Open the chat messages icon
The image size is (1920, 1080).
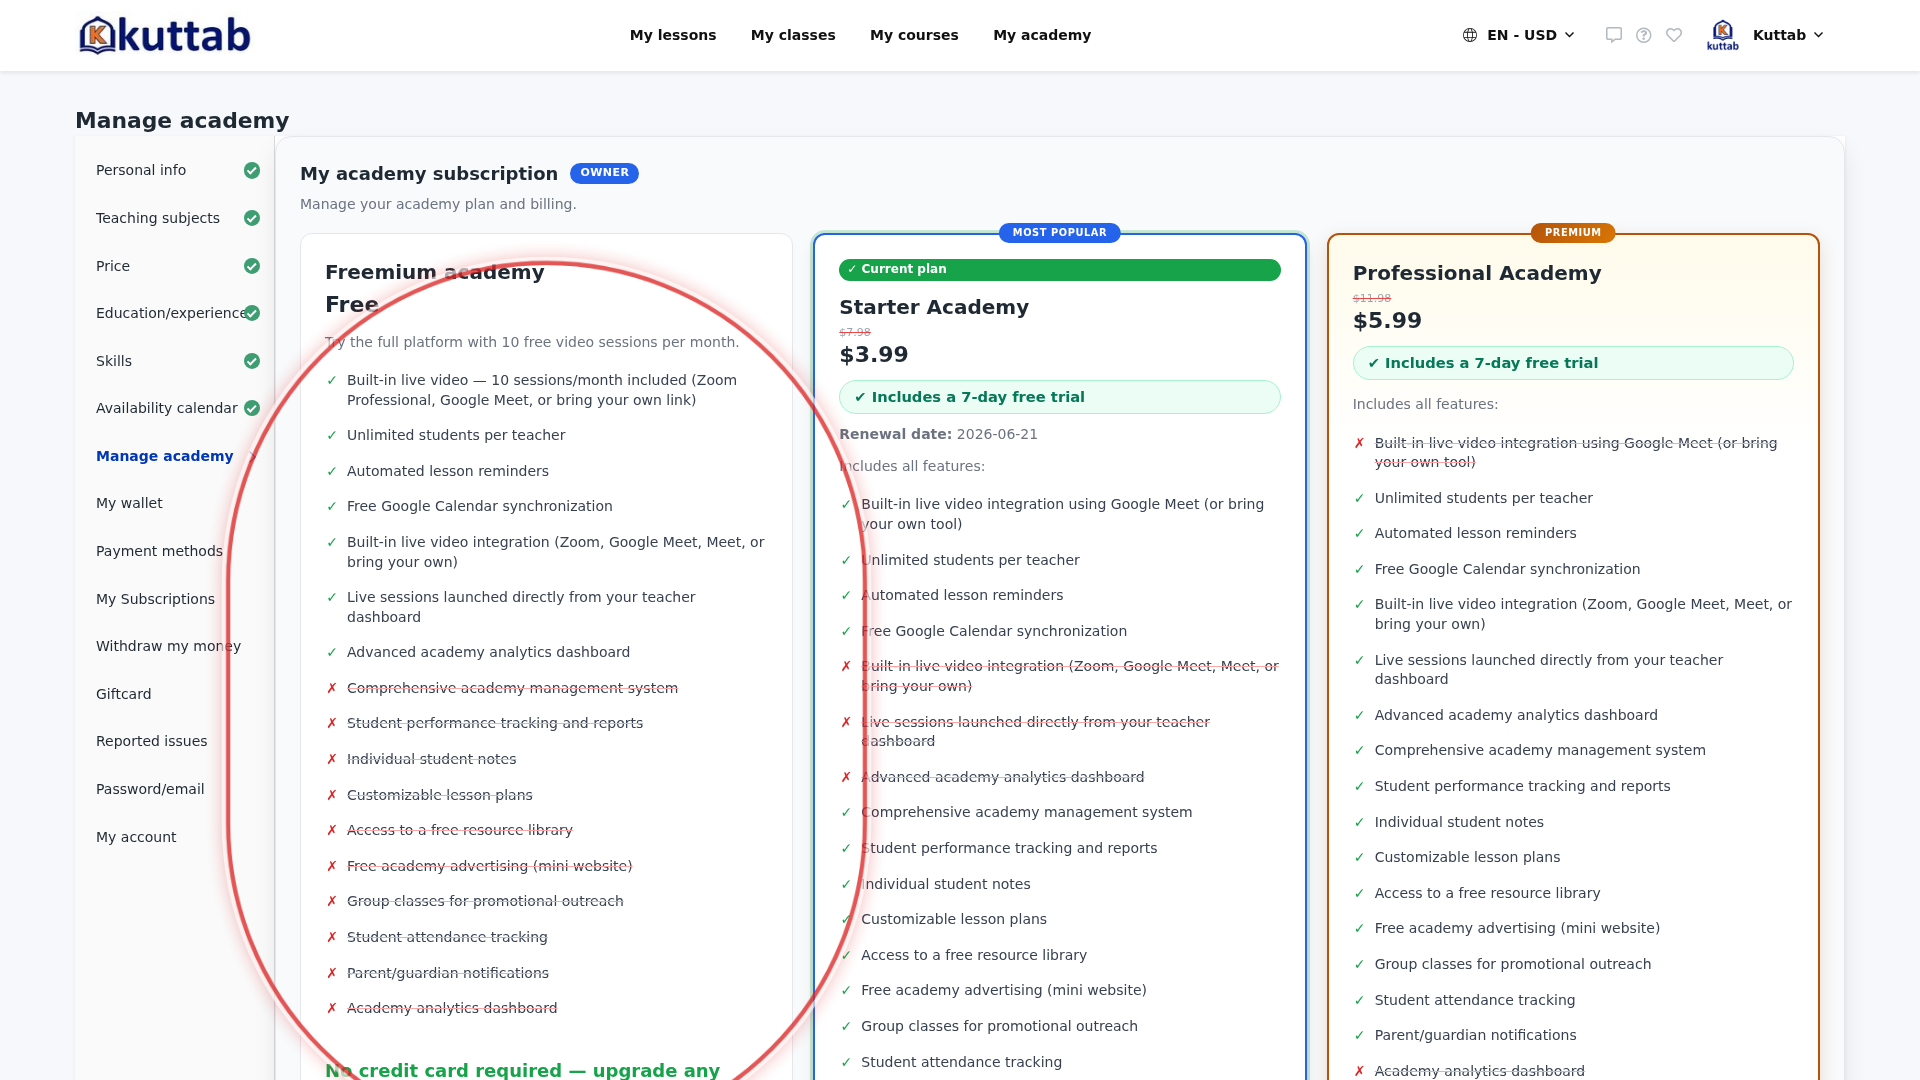pos(1613,35)
